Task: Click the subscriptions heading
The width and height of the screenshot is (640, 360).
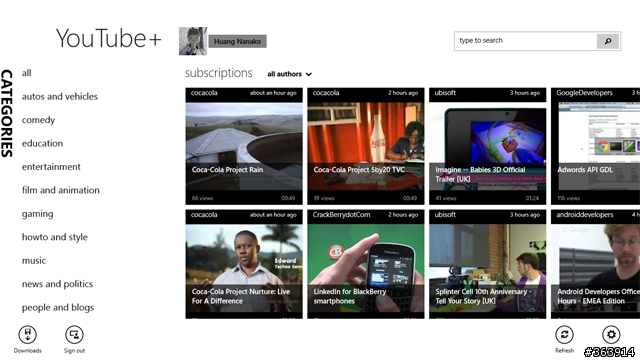Action: tap(219, 73)
